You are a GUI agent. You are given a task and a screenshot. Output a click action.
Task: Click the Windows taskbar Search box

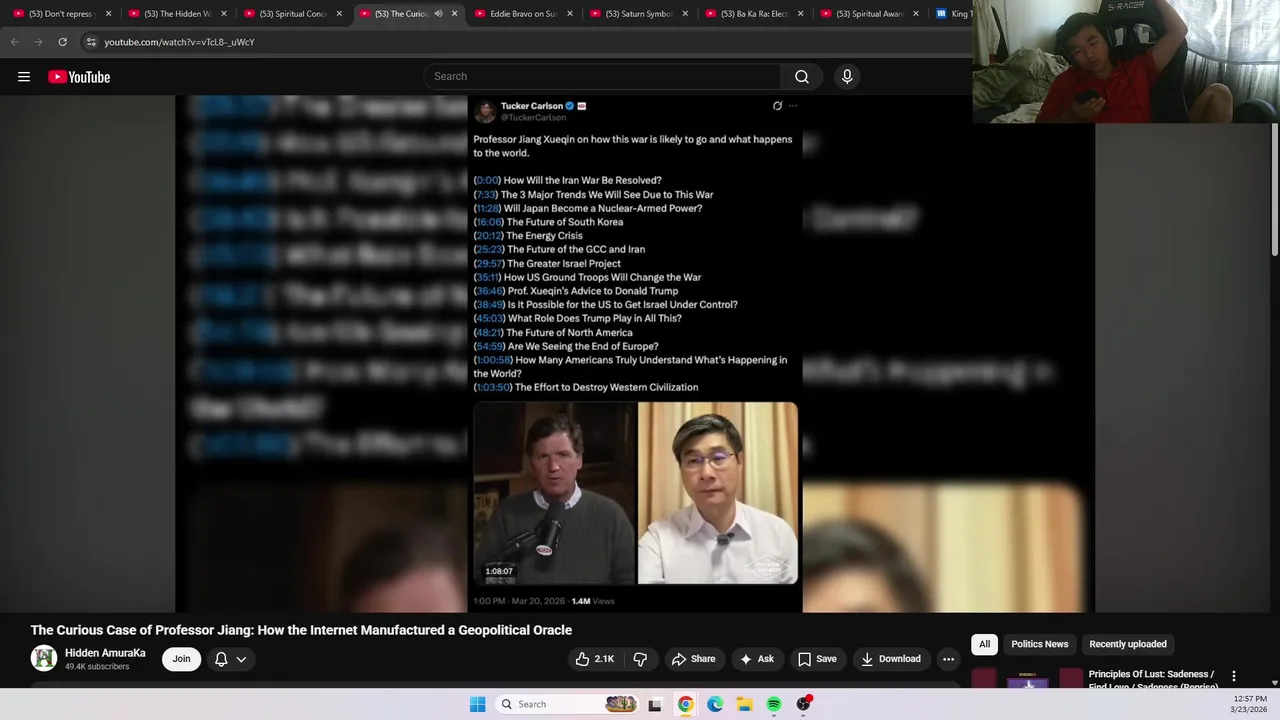click(x=566, y=704)
